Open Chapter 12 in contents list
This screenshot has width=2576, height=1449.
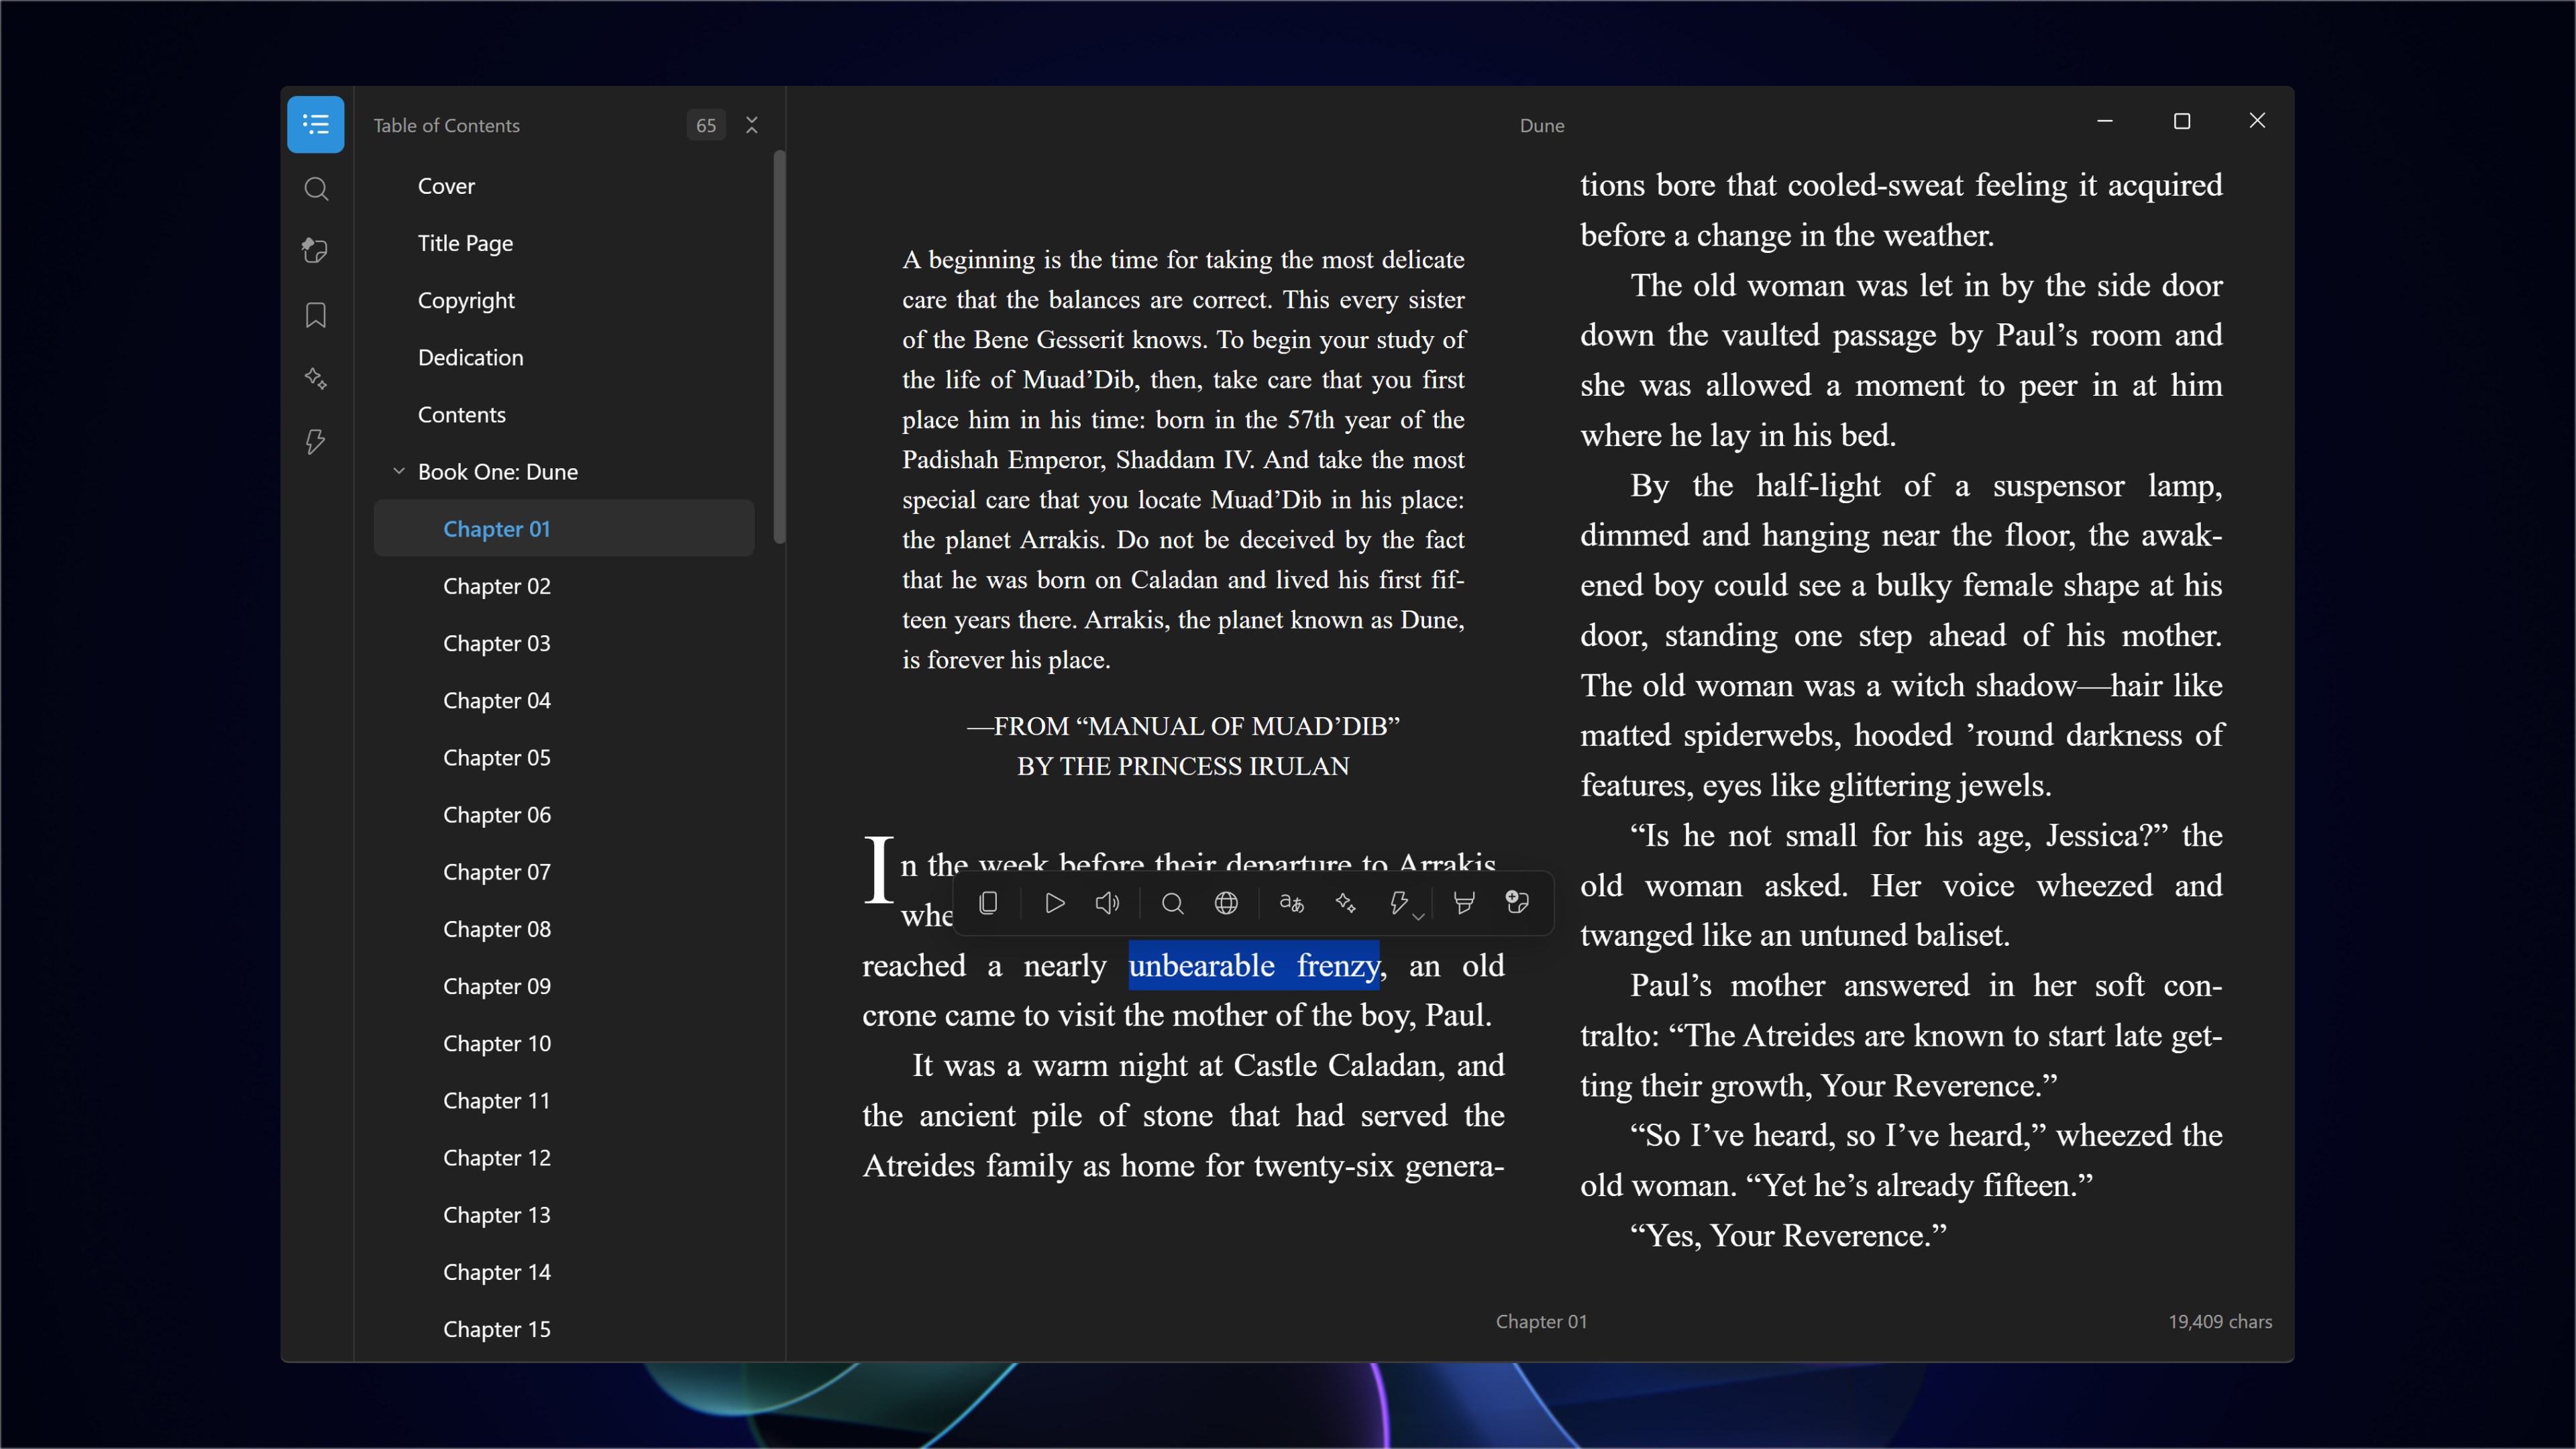point(564,1157)
